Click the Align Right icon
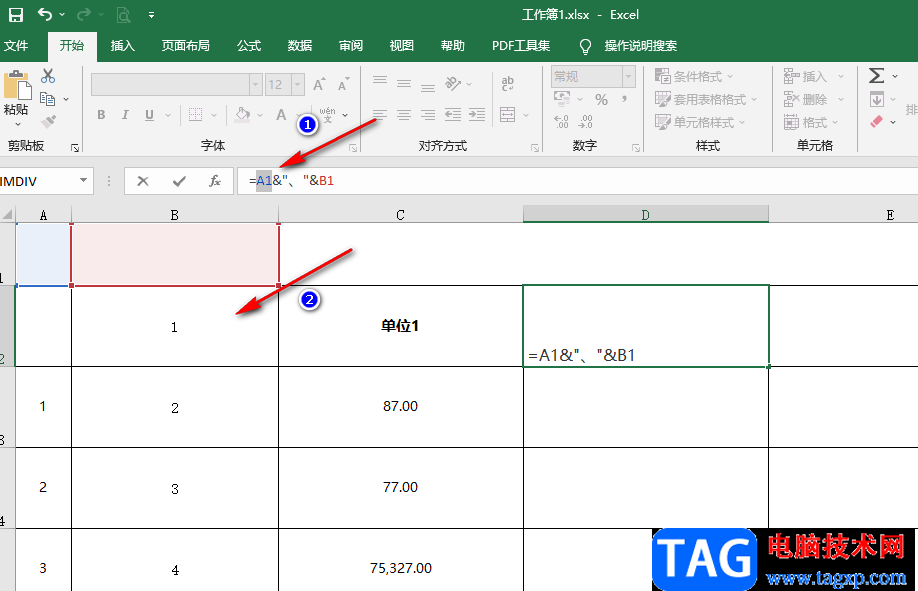The image size is (918, 591). point(428,115)
